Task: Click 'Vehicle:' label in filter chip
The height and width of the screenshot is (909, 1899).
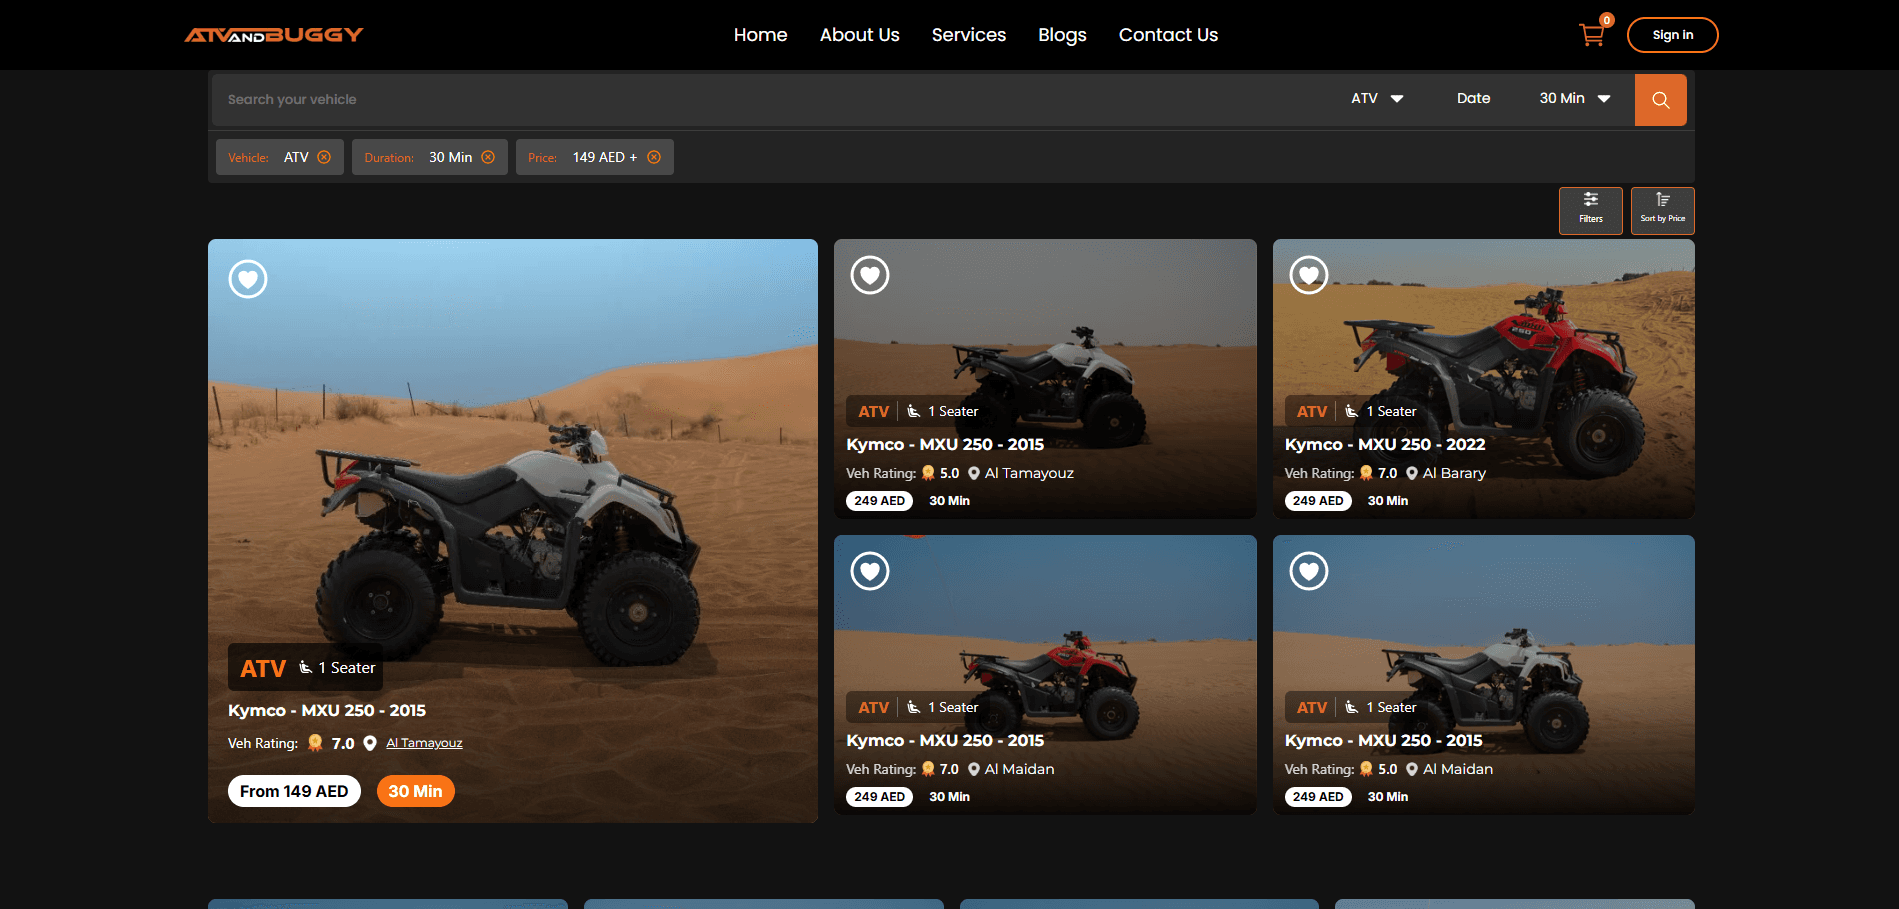Action: (x=248, y=158)
